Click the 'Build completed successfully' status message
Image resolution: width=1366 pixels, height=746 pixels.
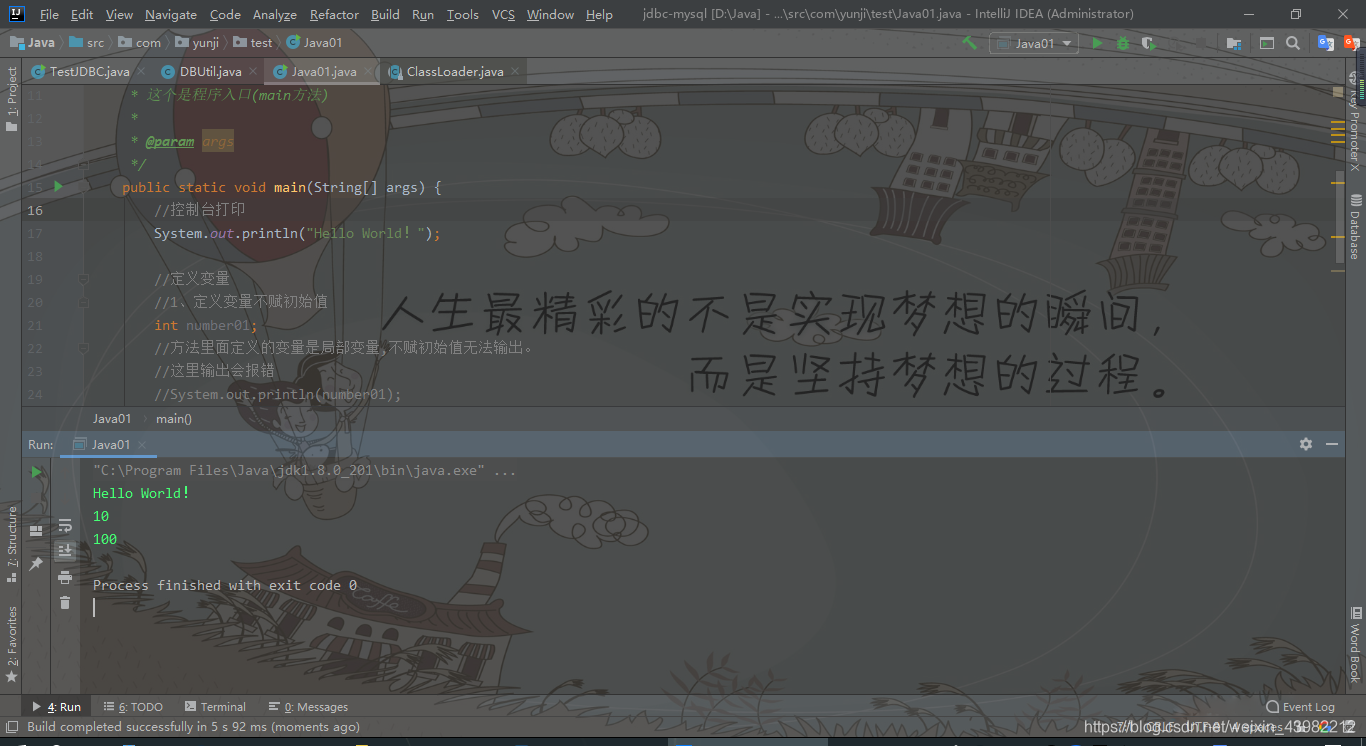point(193,727)
